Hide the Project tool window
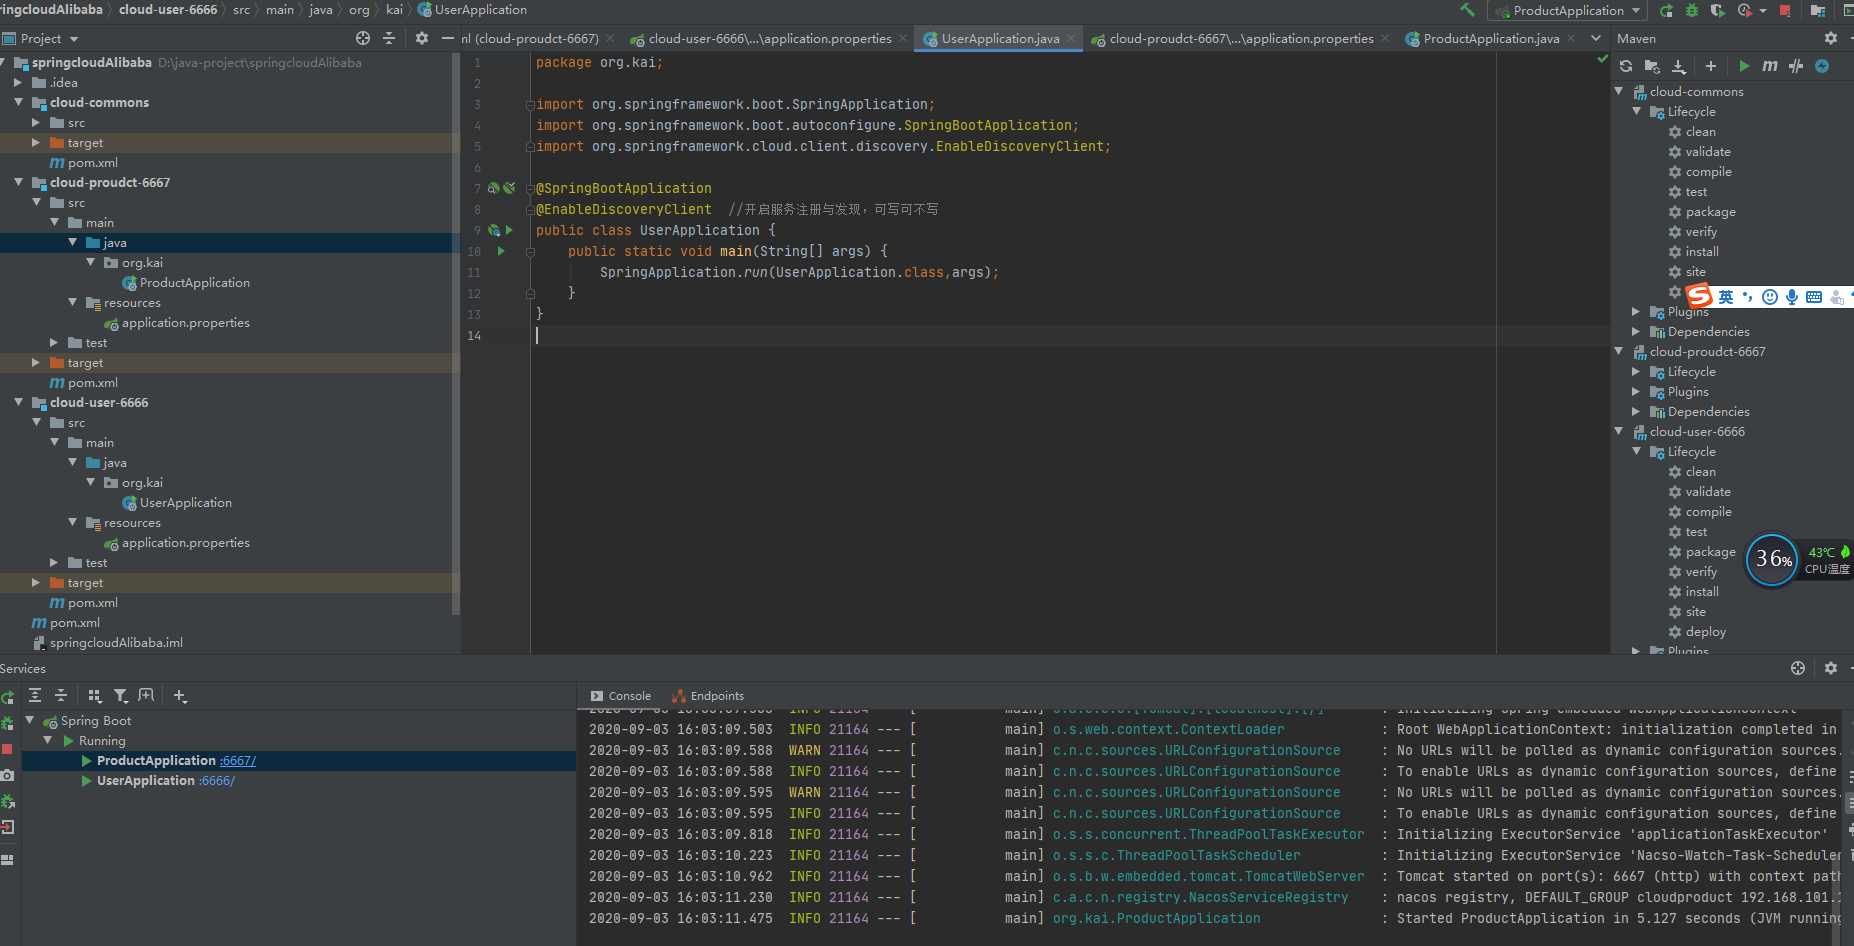1854x946 pixels. [x=448, y=38]
